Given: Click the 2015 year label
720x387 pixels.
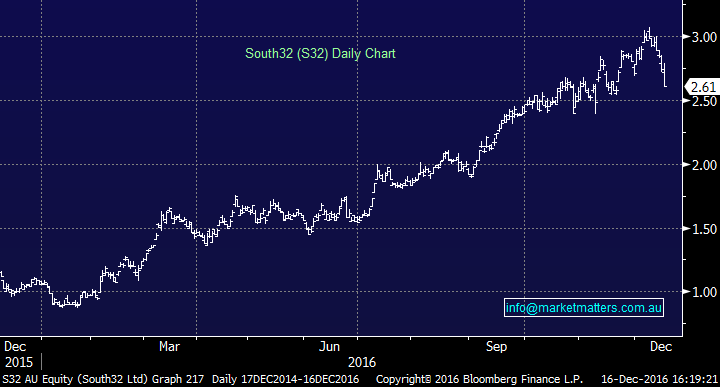Looking at the screenshot, I should pyautogui.click(x=19, y=362).
